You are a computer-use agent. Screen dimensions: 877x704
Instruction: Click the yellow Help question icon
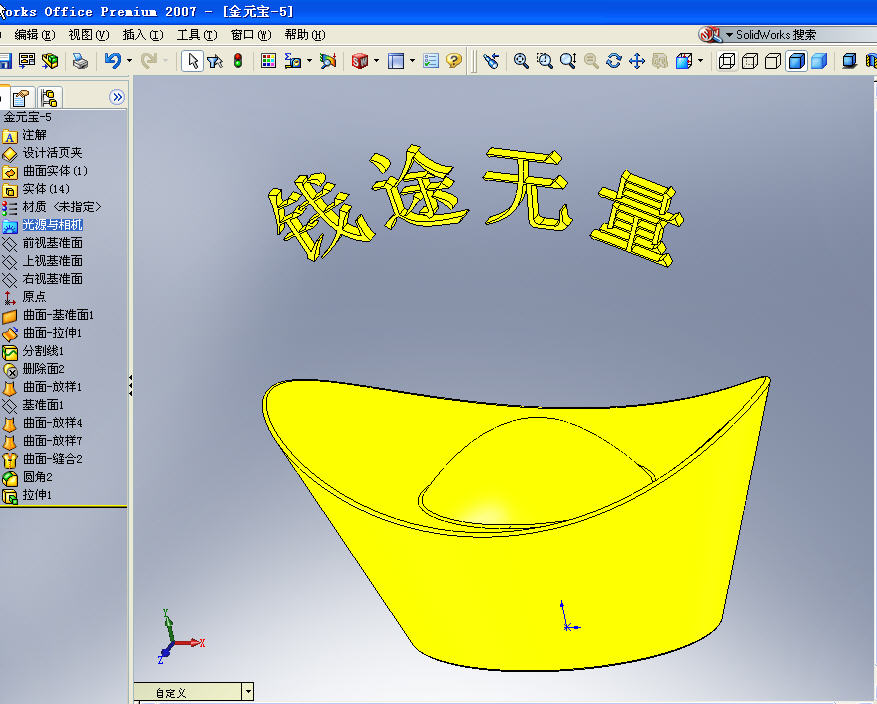[454, 60]
